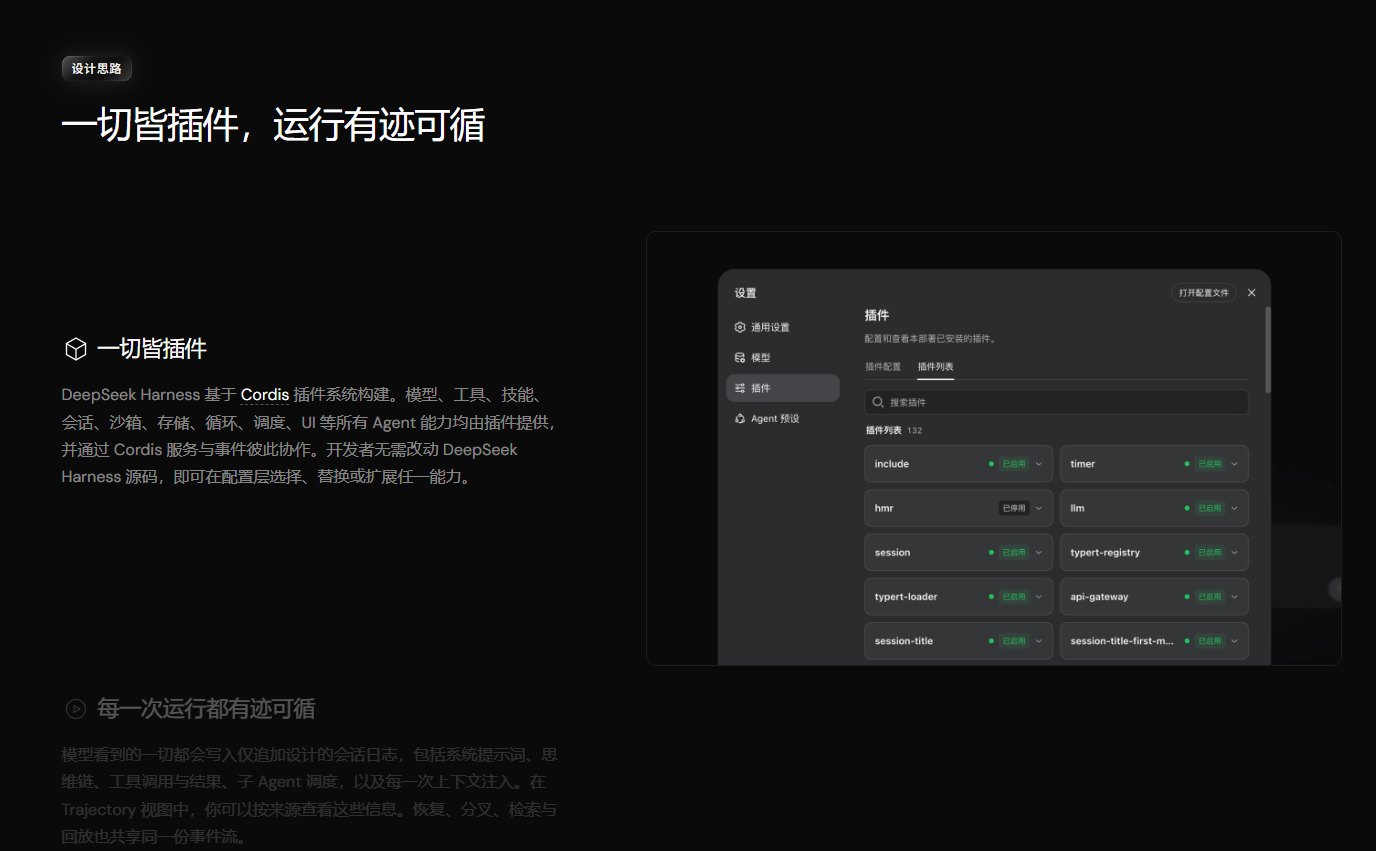
Task: Click the hmr plugin name
Action: 884,508
